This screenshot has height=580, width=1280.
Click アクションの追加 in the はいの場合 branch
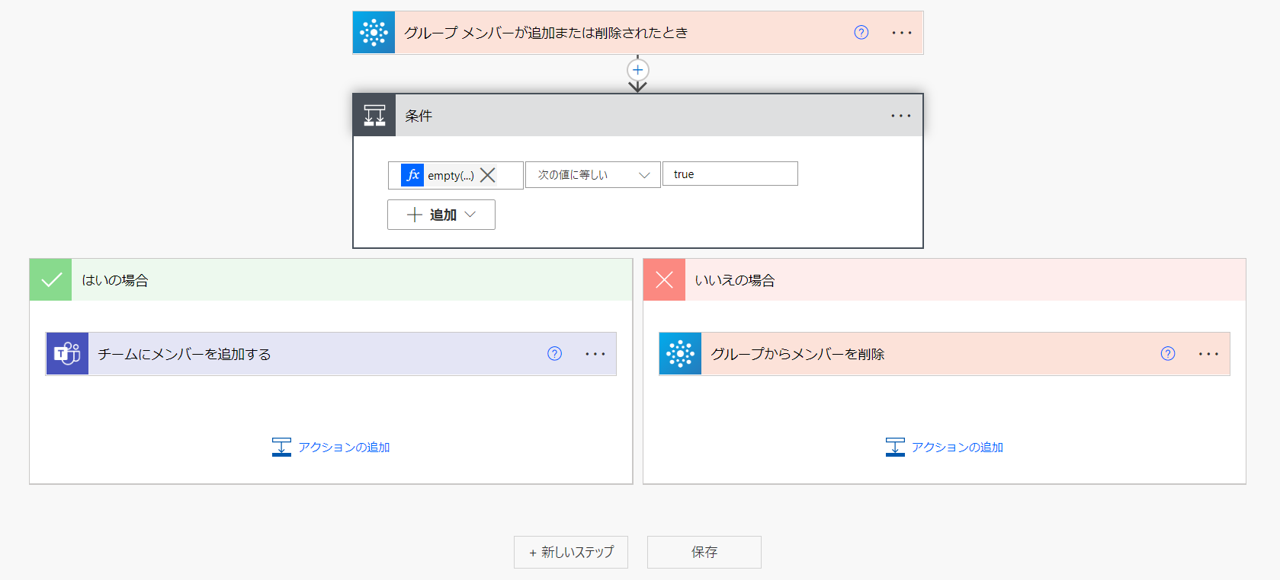coord(330,446)
